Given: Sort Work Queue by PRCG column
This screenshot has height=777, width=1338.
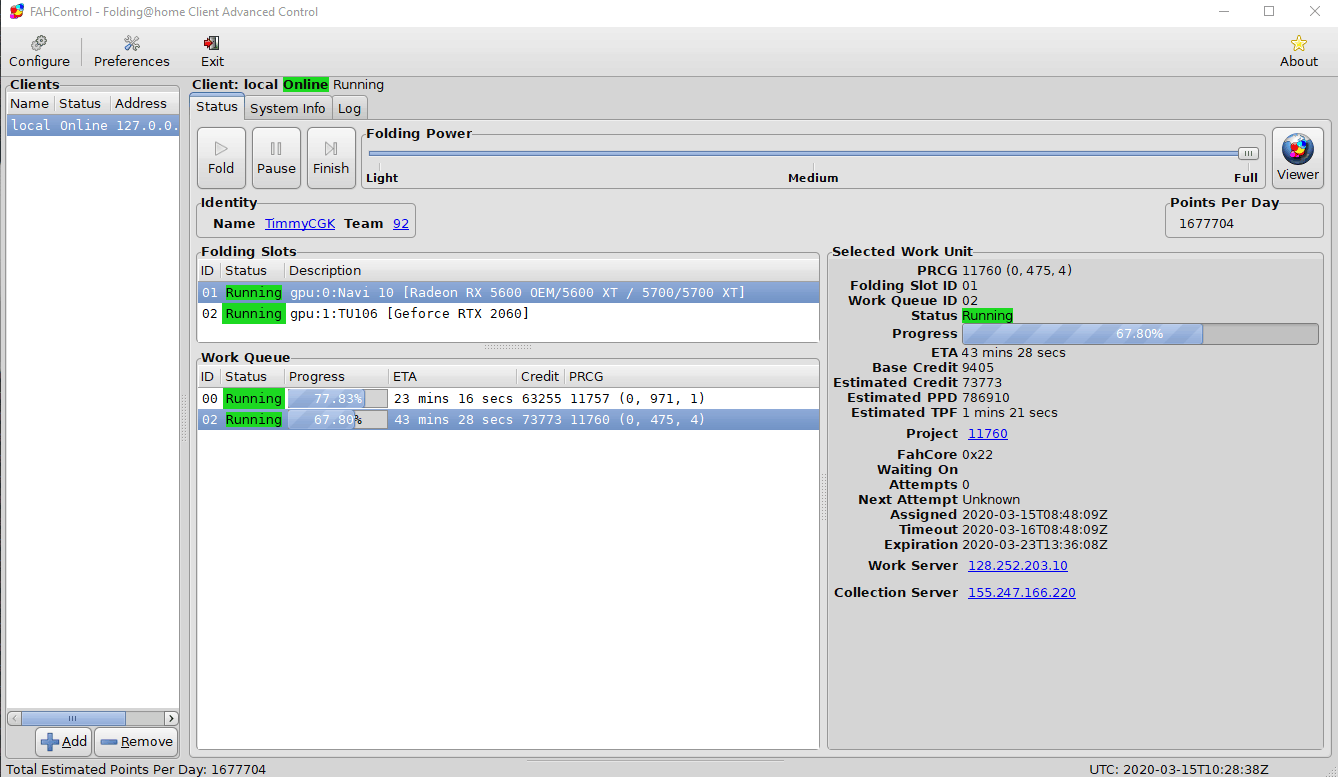Looking at the screenshot, I should [x=691, y=377].
